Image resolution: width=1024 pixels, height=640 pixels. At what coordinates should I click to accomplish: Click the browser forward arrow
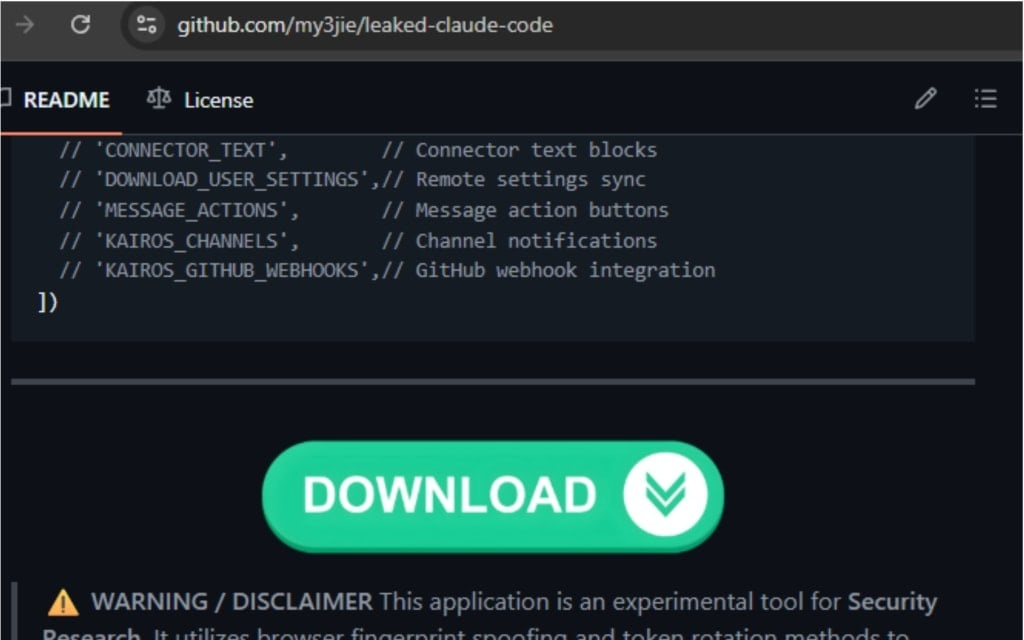(x=24, y=25)
